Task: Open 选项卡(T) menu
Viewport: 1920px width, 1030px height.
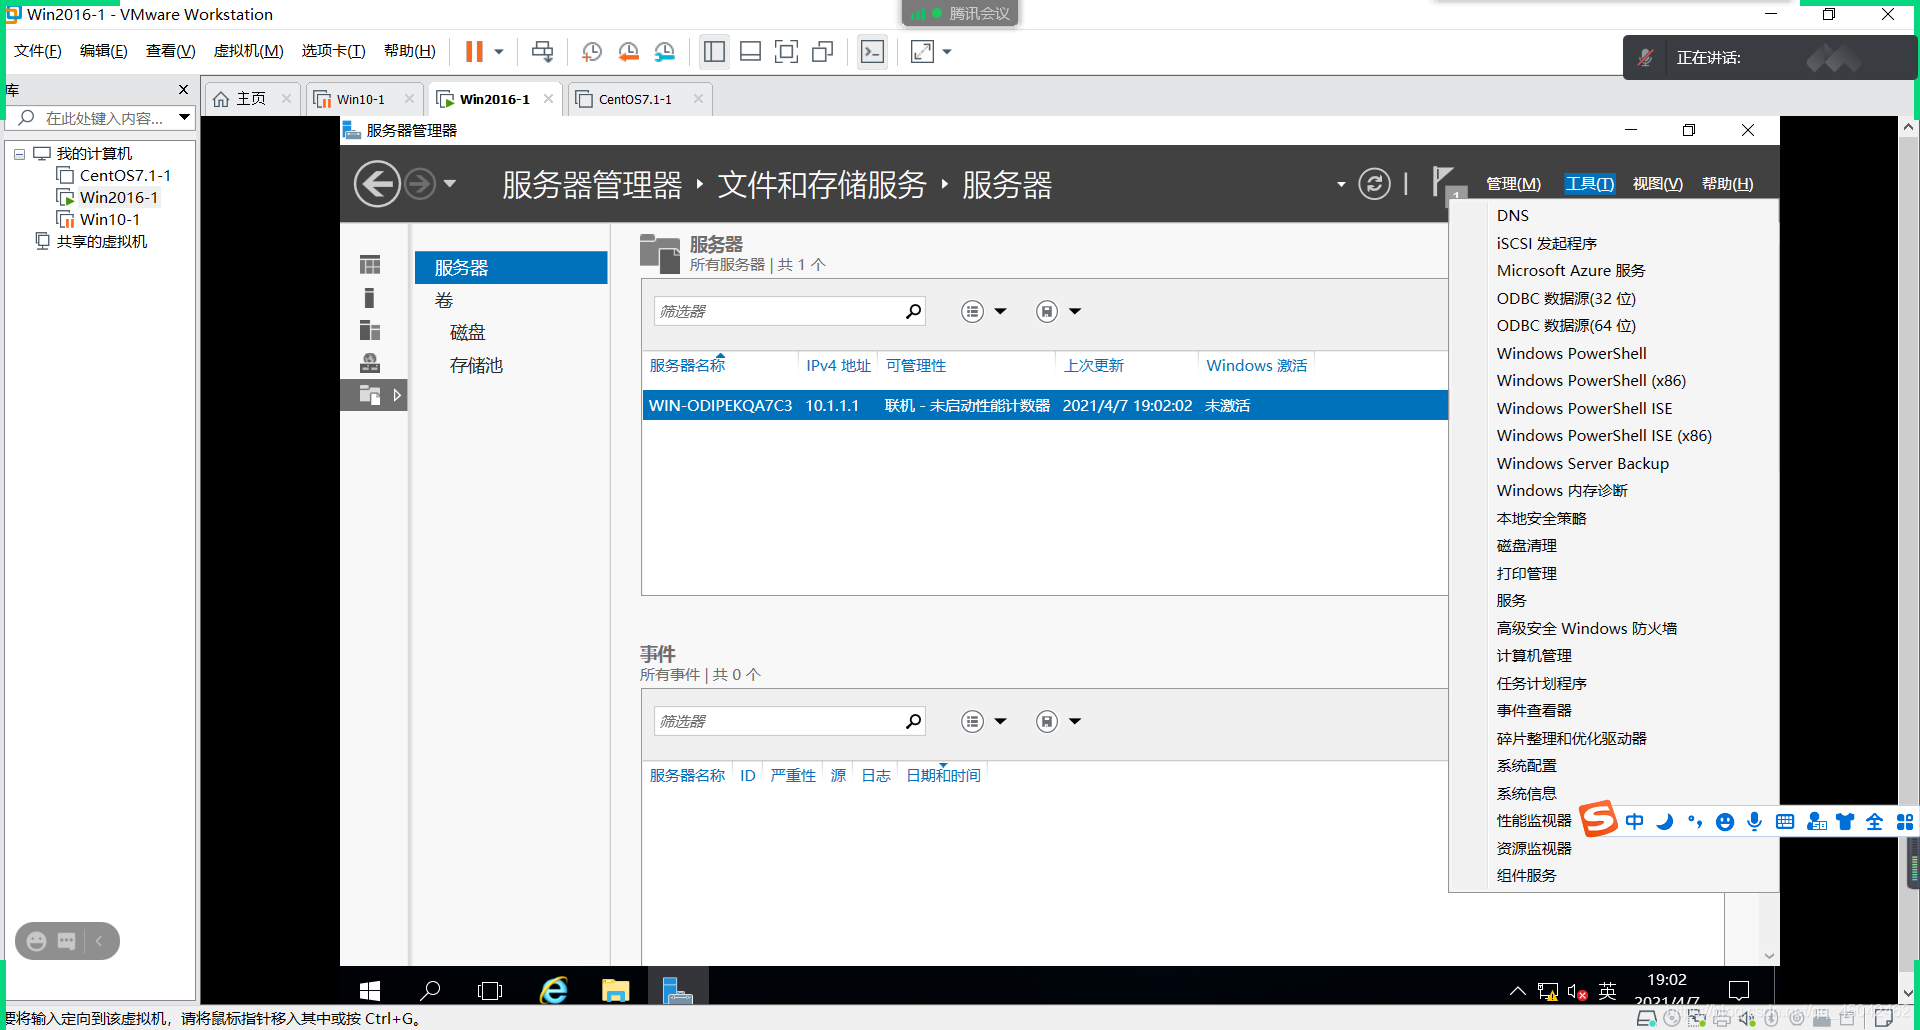Action: click(334, 51)
